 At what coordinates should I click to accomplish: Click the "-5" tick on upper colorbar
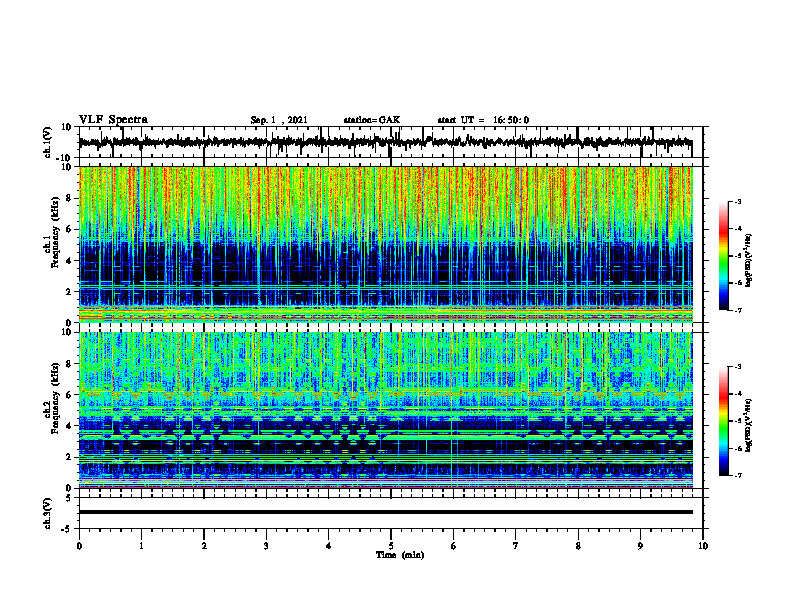coord(737,256)
